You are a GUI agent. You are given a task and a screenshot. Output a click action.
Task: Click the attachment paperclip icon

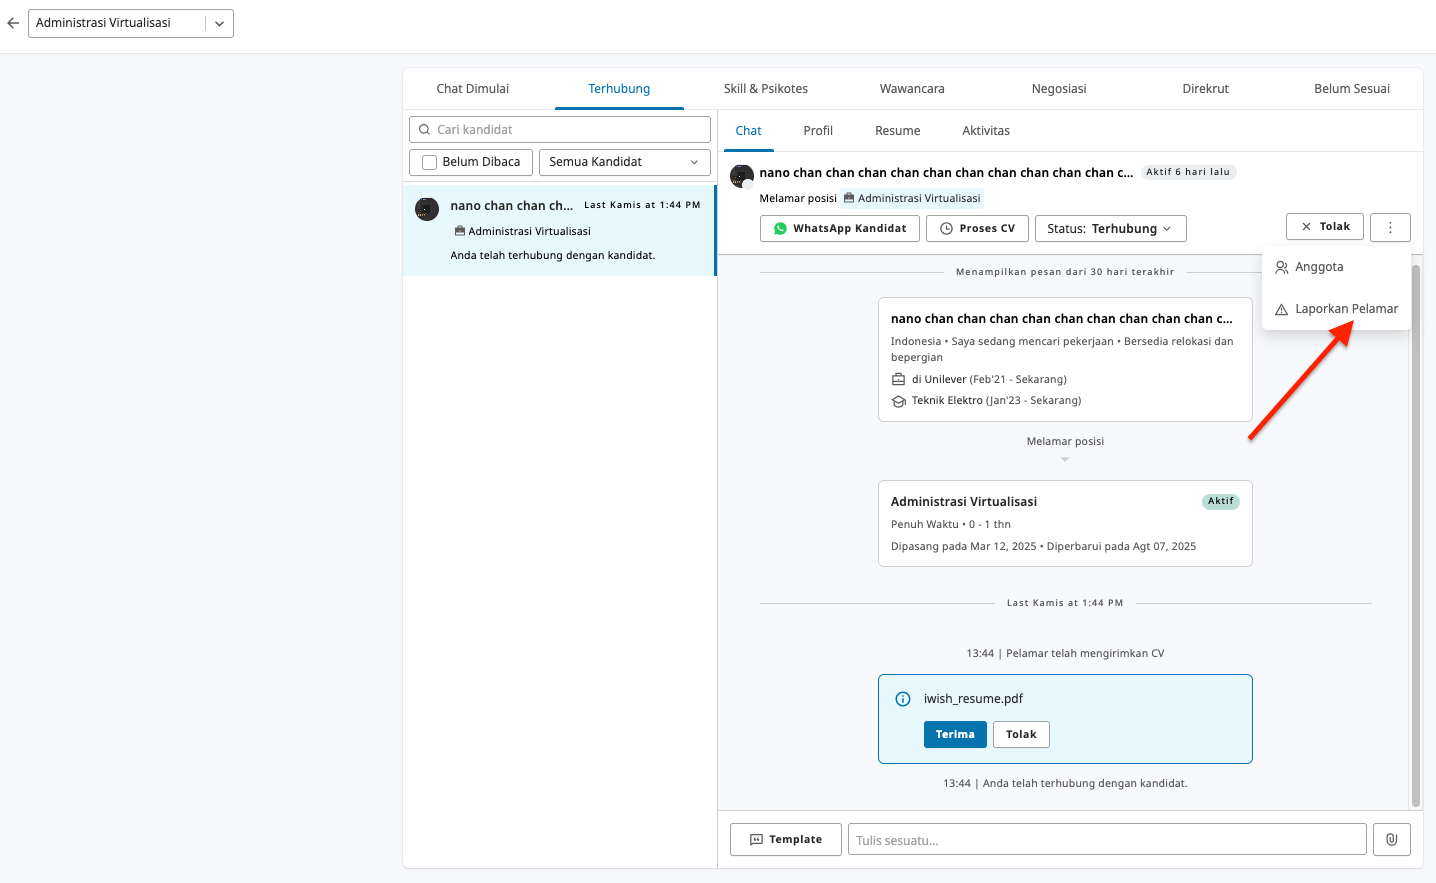click(1391, 840)
